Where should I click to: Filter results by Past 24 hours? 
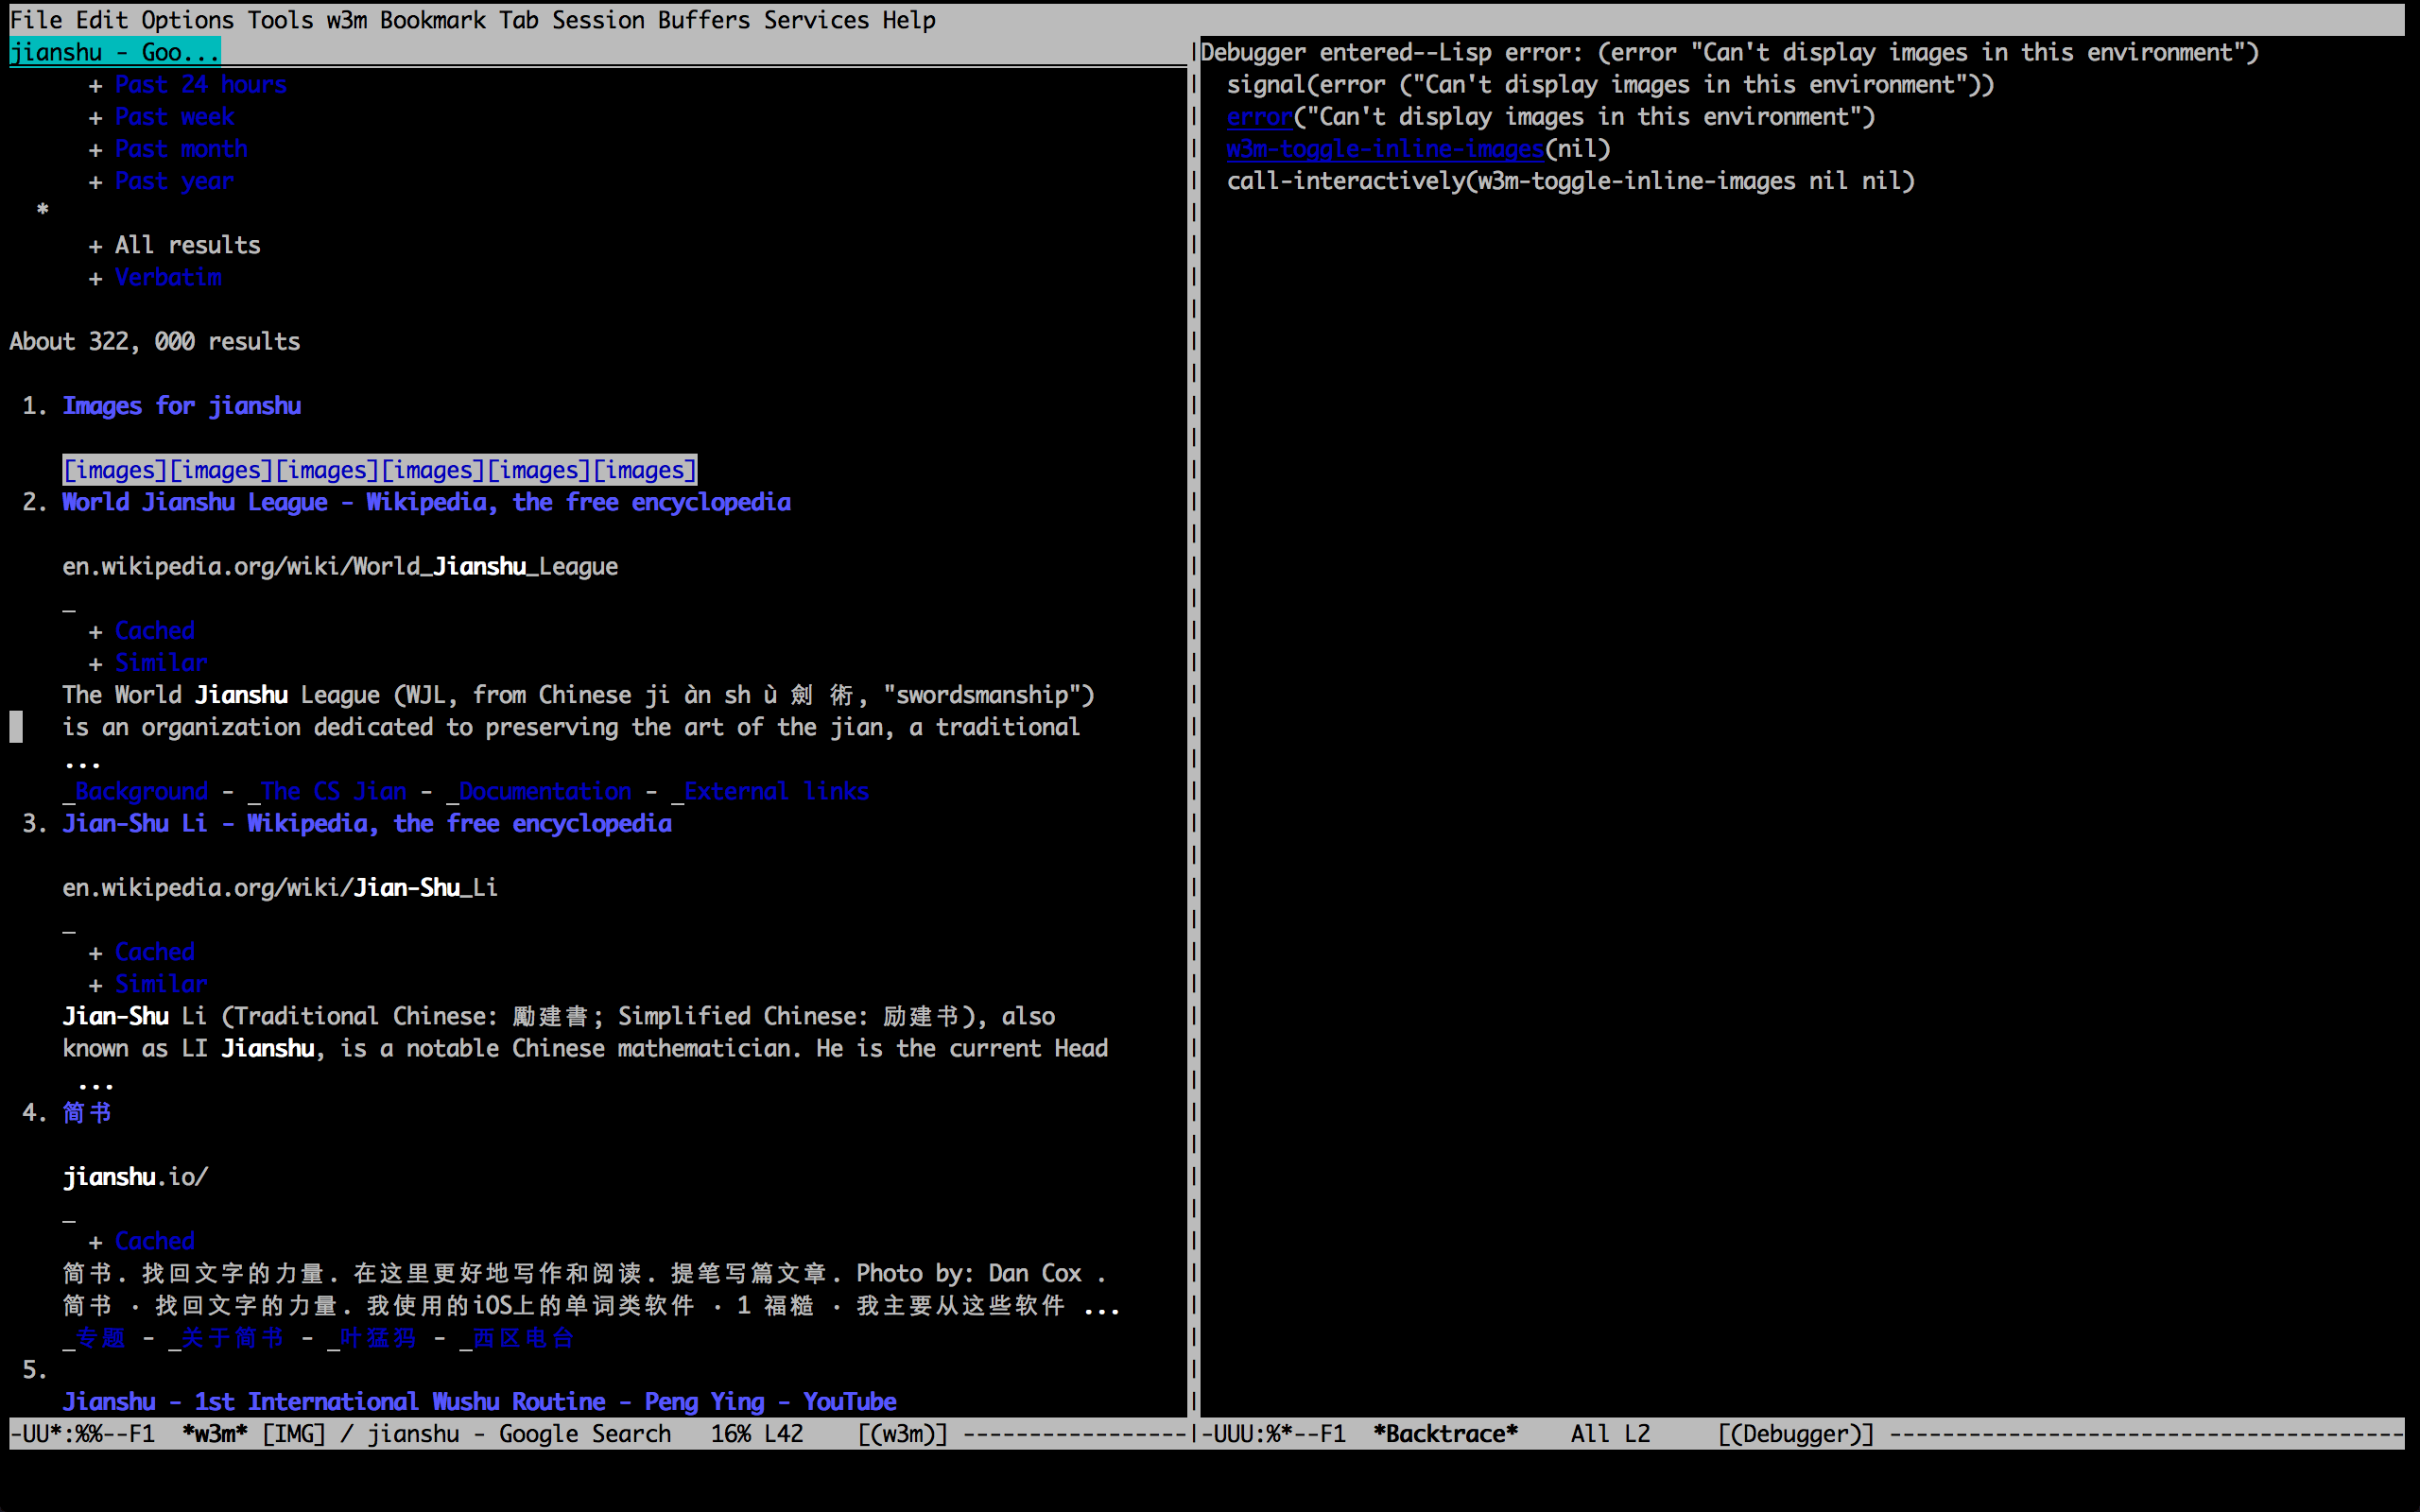coord(200,85)
